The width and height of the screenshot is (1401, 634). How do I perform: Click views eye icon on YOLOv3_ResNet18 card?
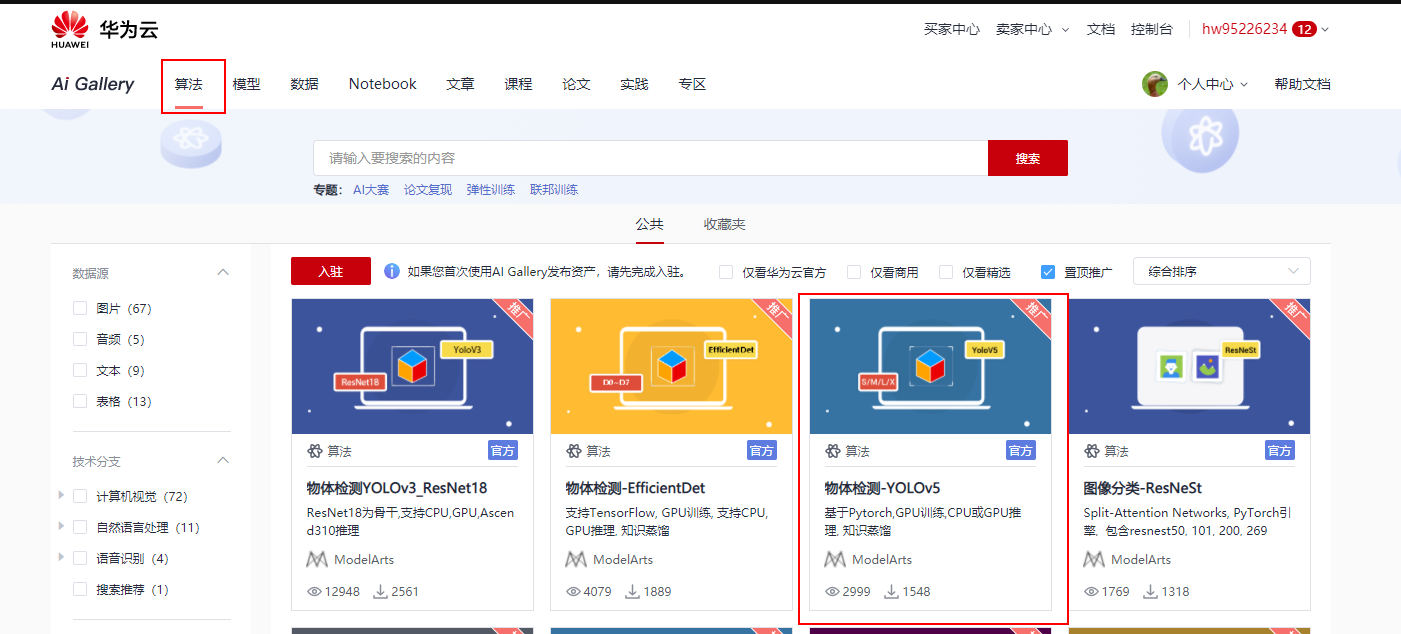(x=315, y=591)
